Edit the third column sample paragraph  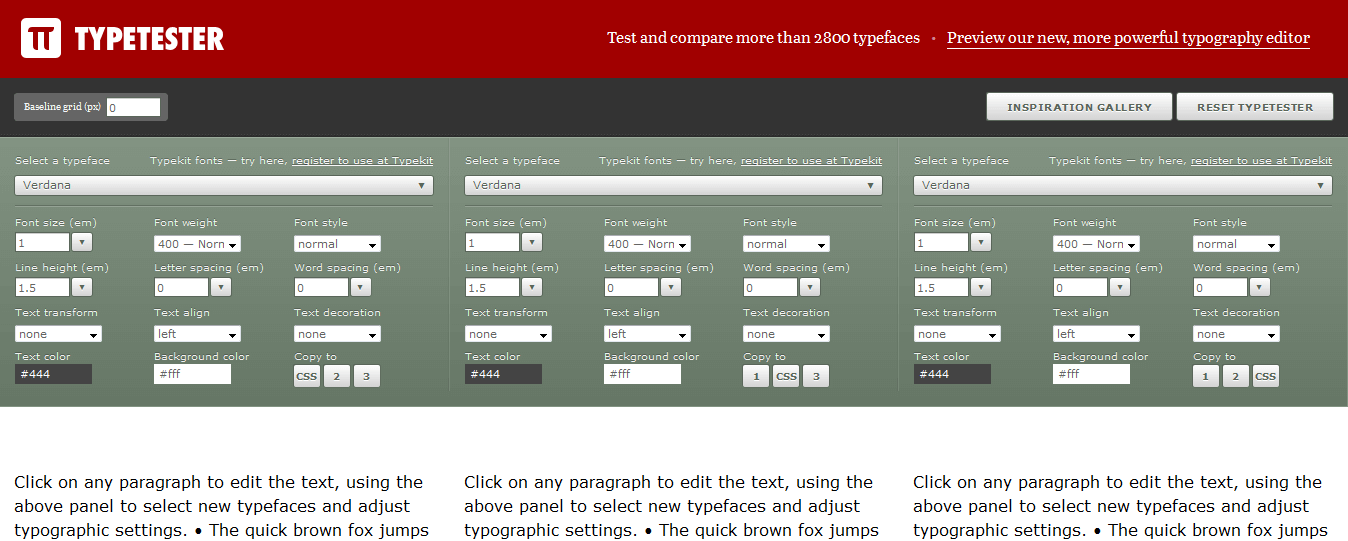point(1120,506)
